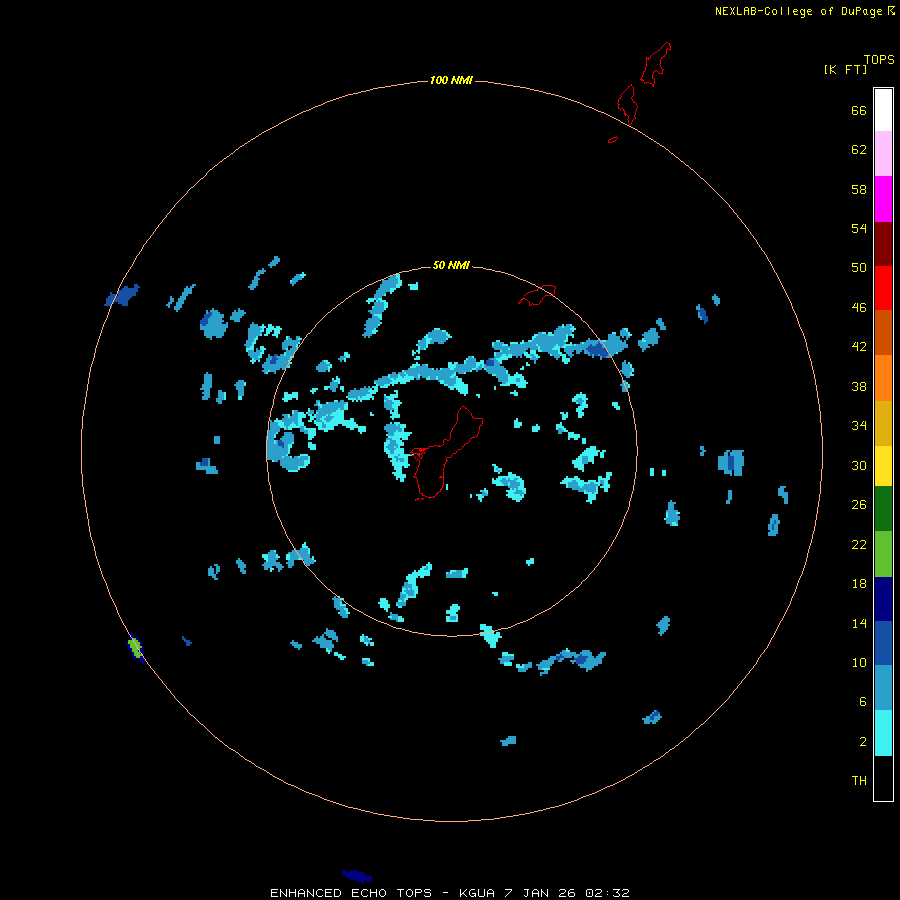Click the 02:32 timestamp in caption
This screenshot has width=900, height=900.
click(x=607, y=893)
